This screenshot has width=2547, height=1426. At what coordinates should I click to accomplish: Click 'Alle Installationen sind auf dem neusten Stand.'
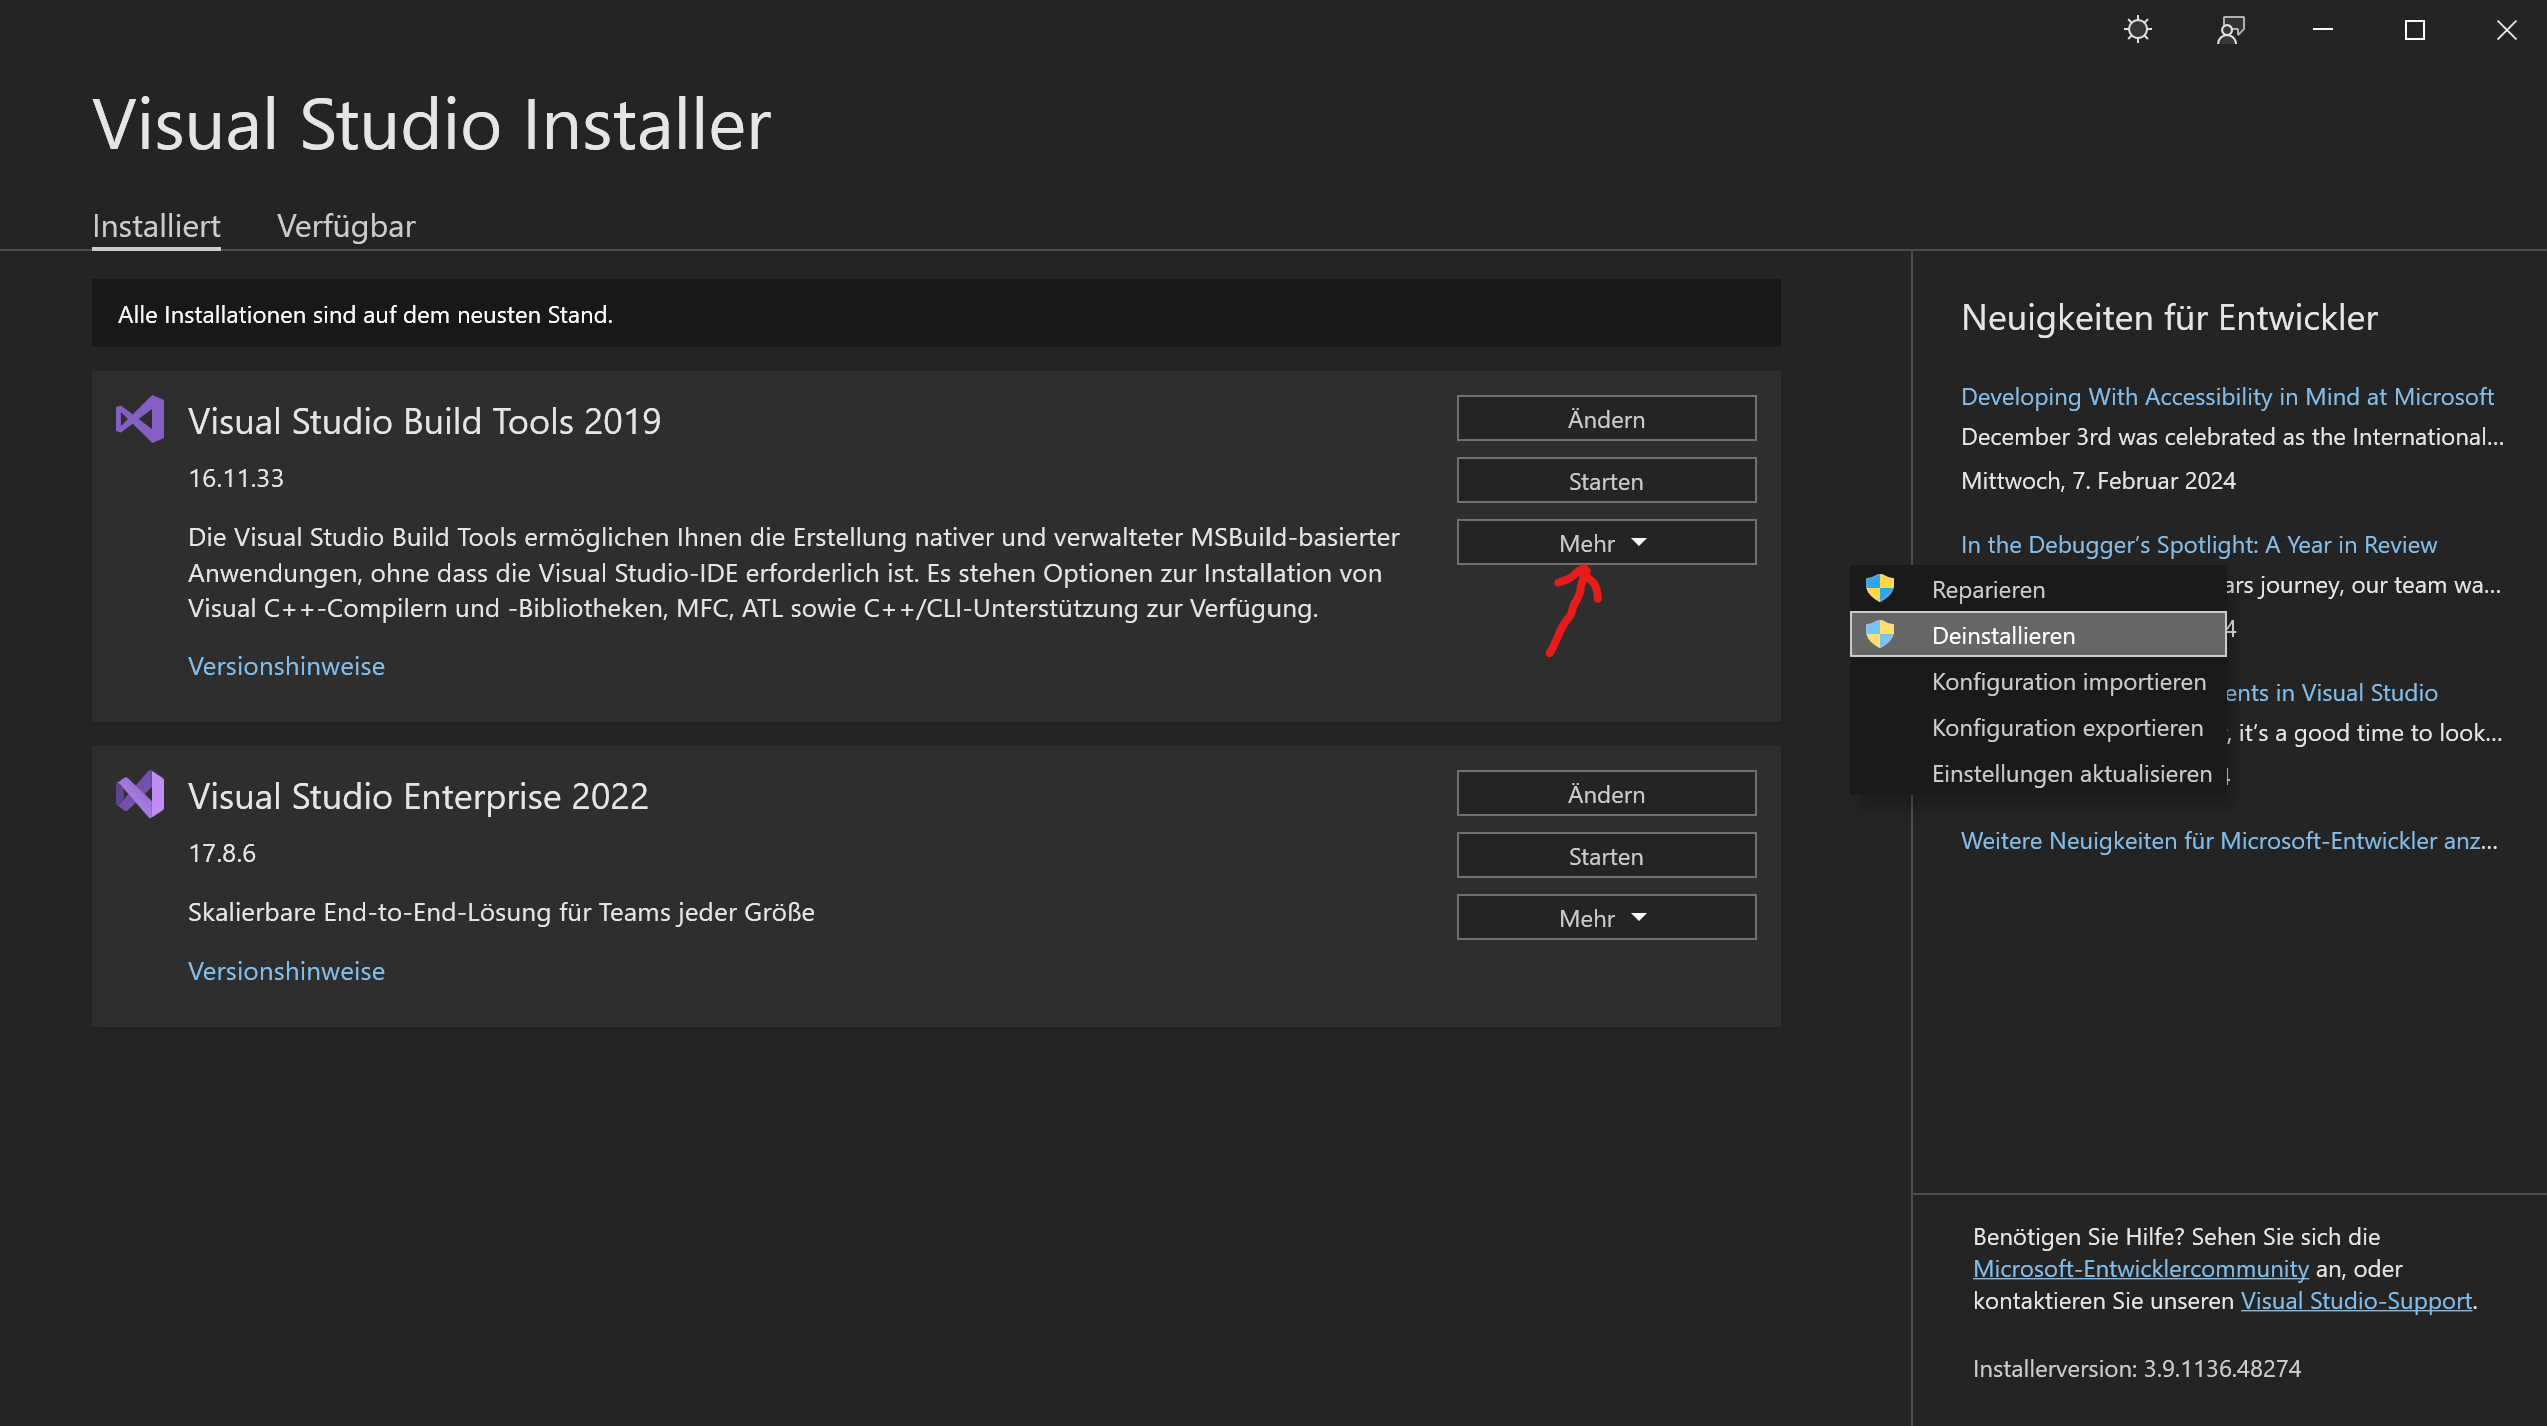pyautogui.click(x=365, y=315)
